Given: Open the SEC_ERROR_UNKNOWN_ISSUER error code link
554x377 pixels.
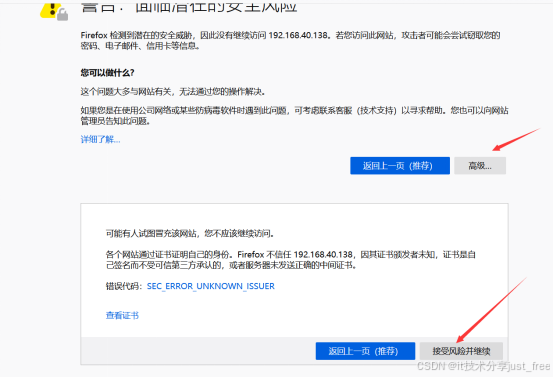Looking at the screenshot, I should (211, 286).
